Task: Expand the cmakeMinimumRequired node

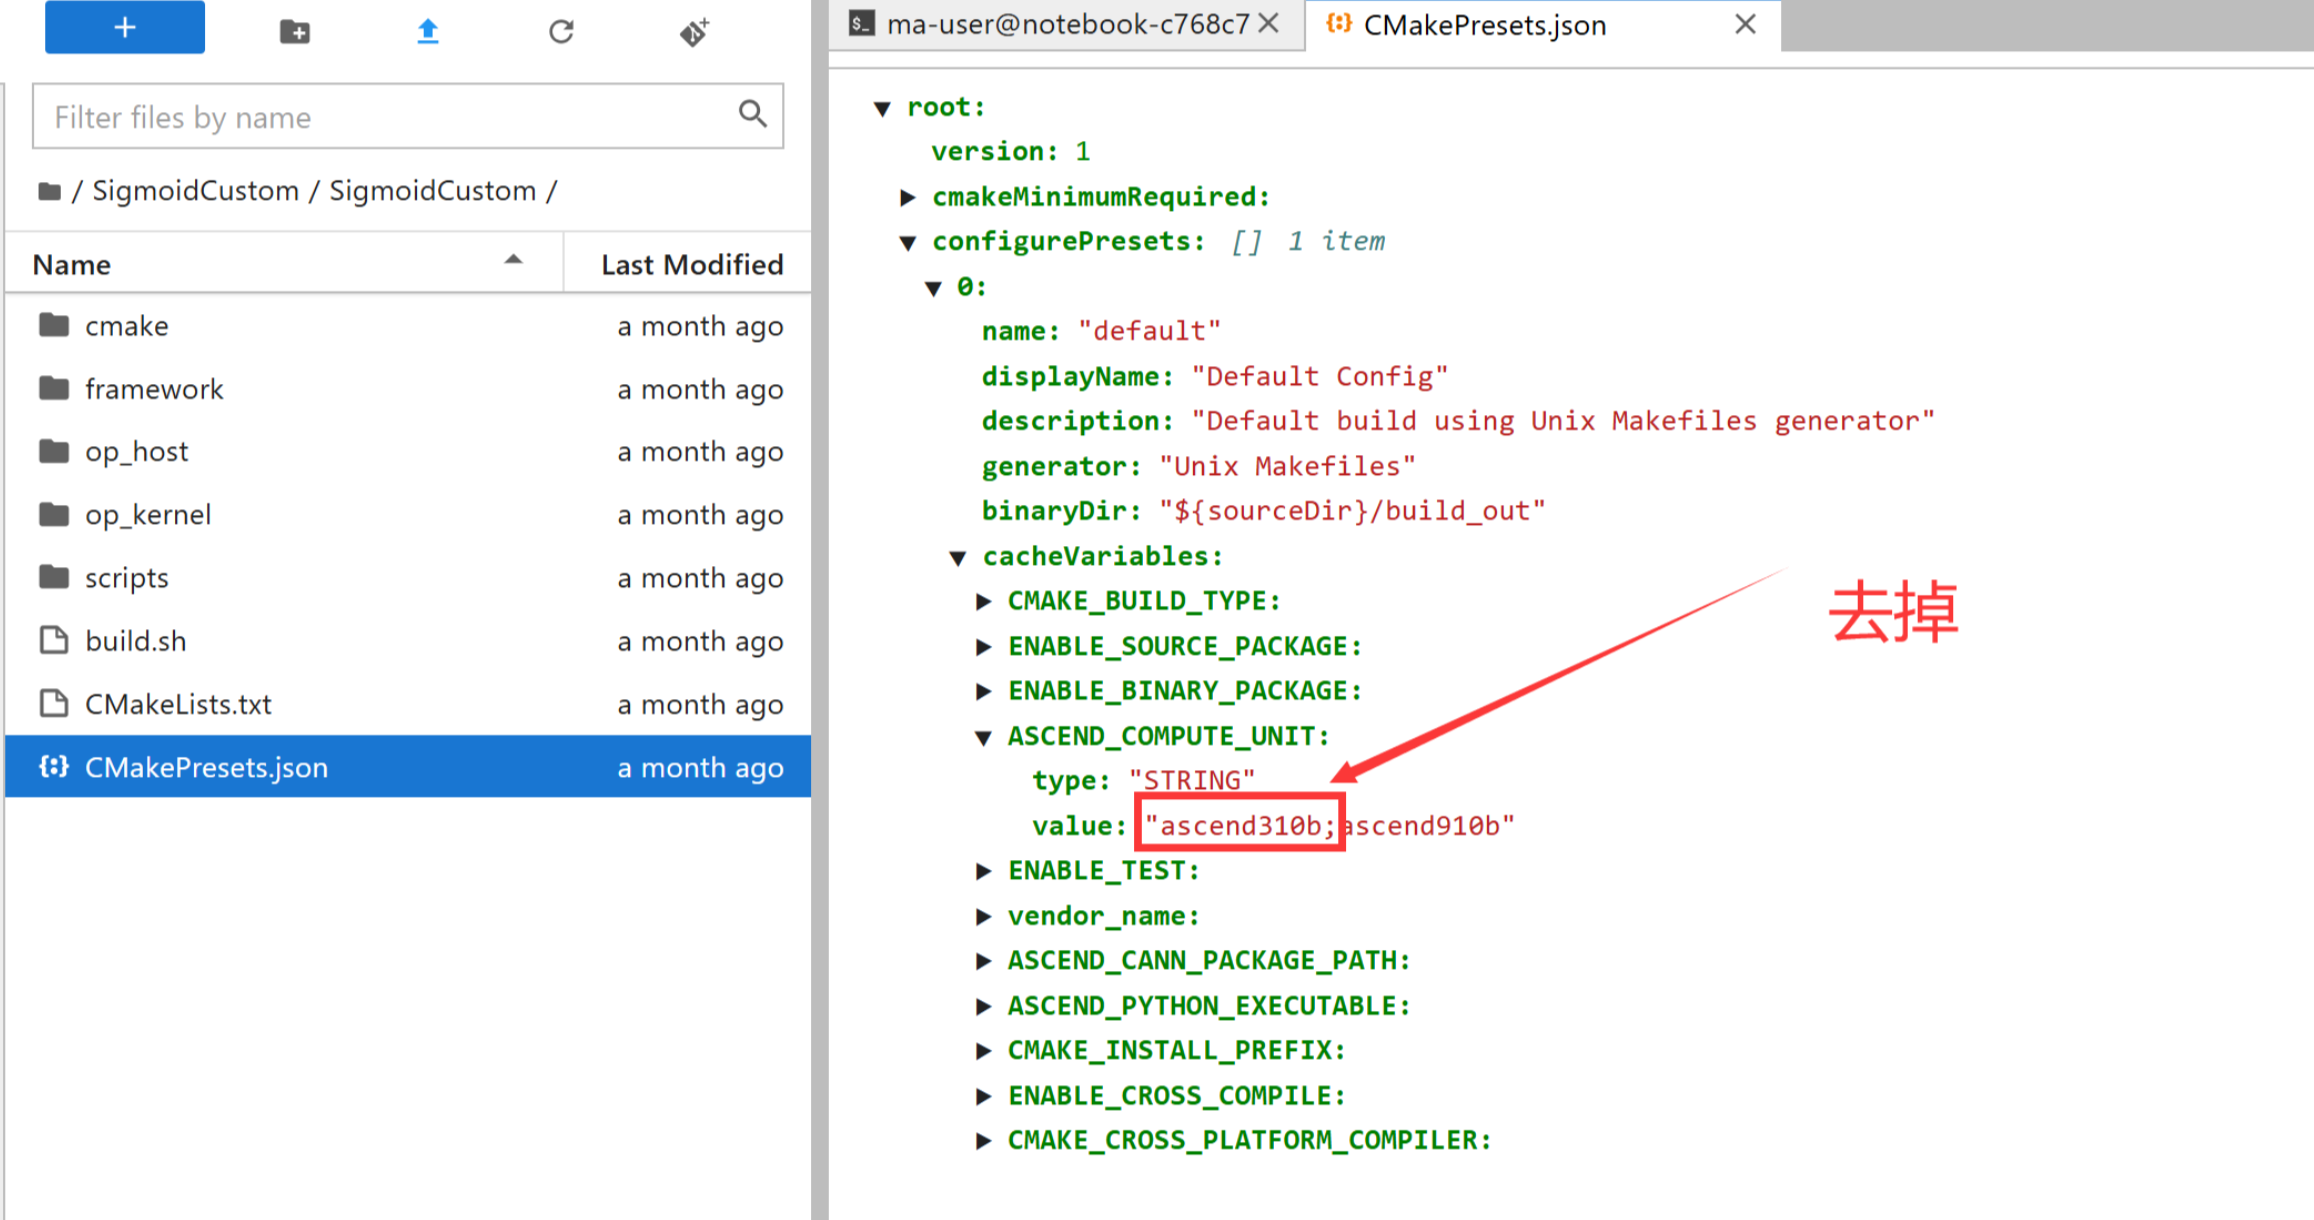Action: click(x=908, y=197)
